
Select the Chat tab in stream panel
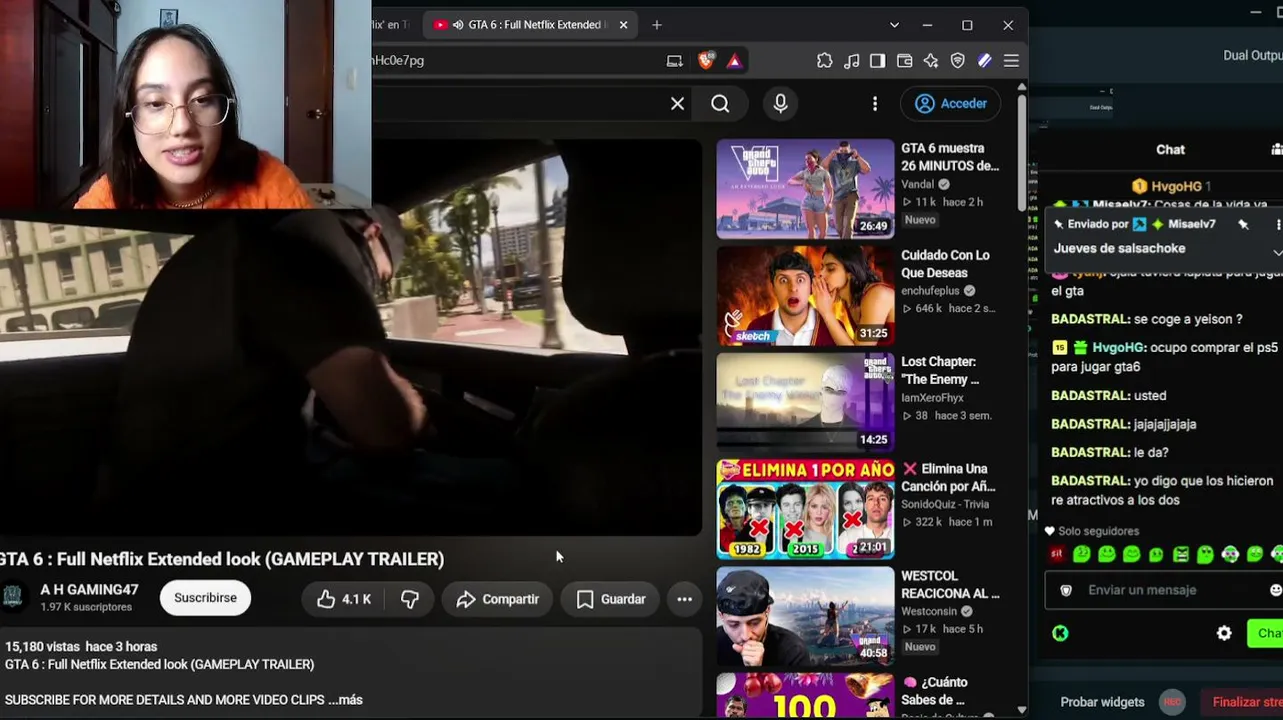coord(1170,150)
